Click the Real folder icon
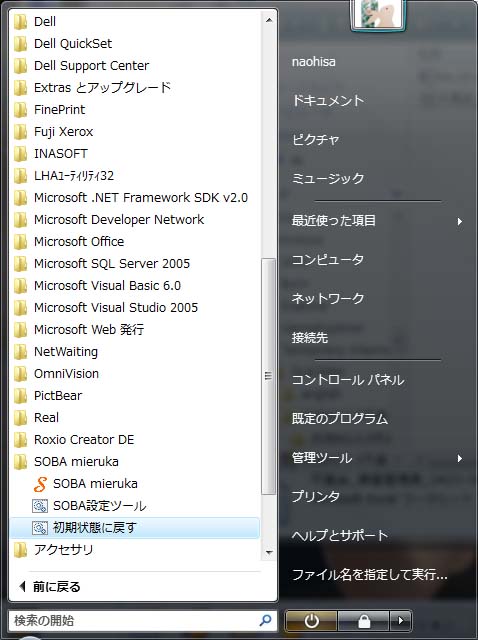The height and width of the screenshot is (640, 478). click(20, 418)
